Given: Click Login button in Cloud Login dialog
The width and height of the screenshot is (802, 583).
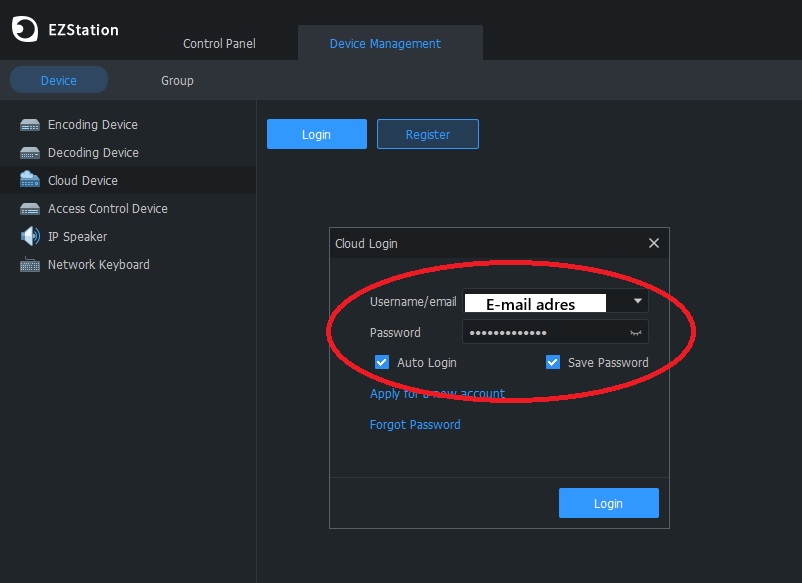Looking at the screenshot, I should (x=608, y=504).
